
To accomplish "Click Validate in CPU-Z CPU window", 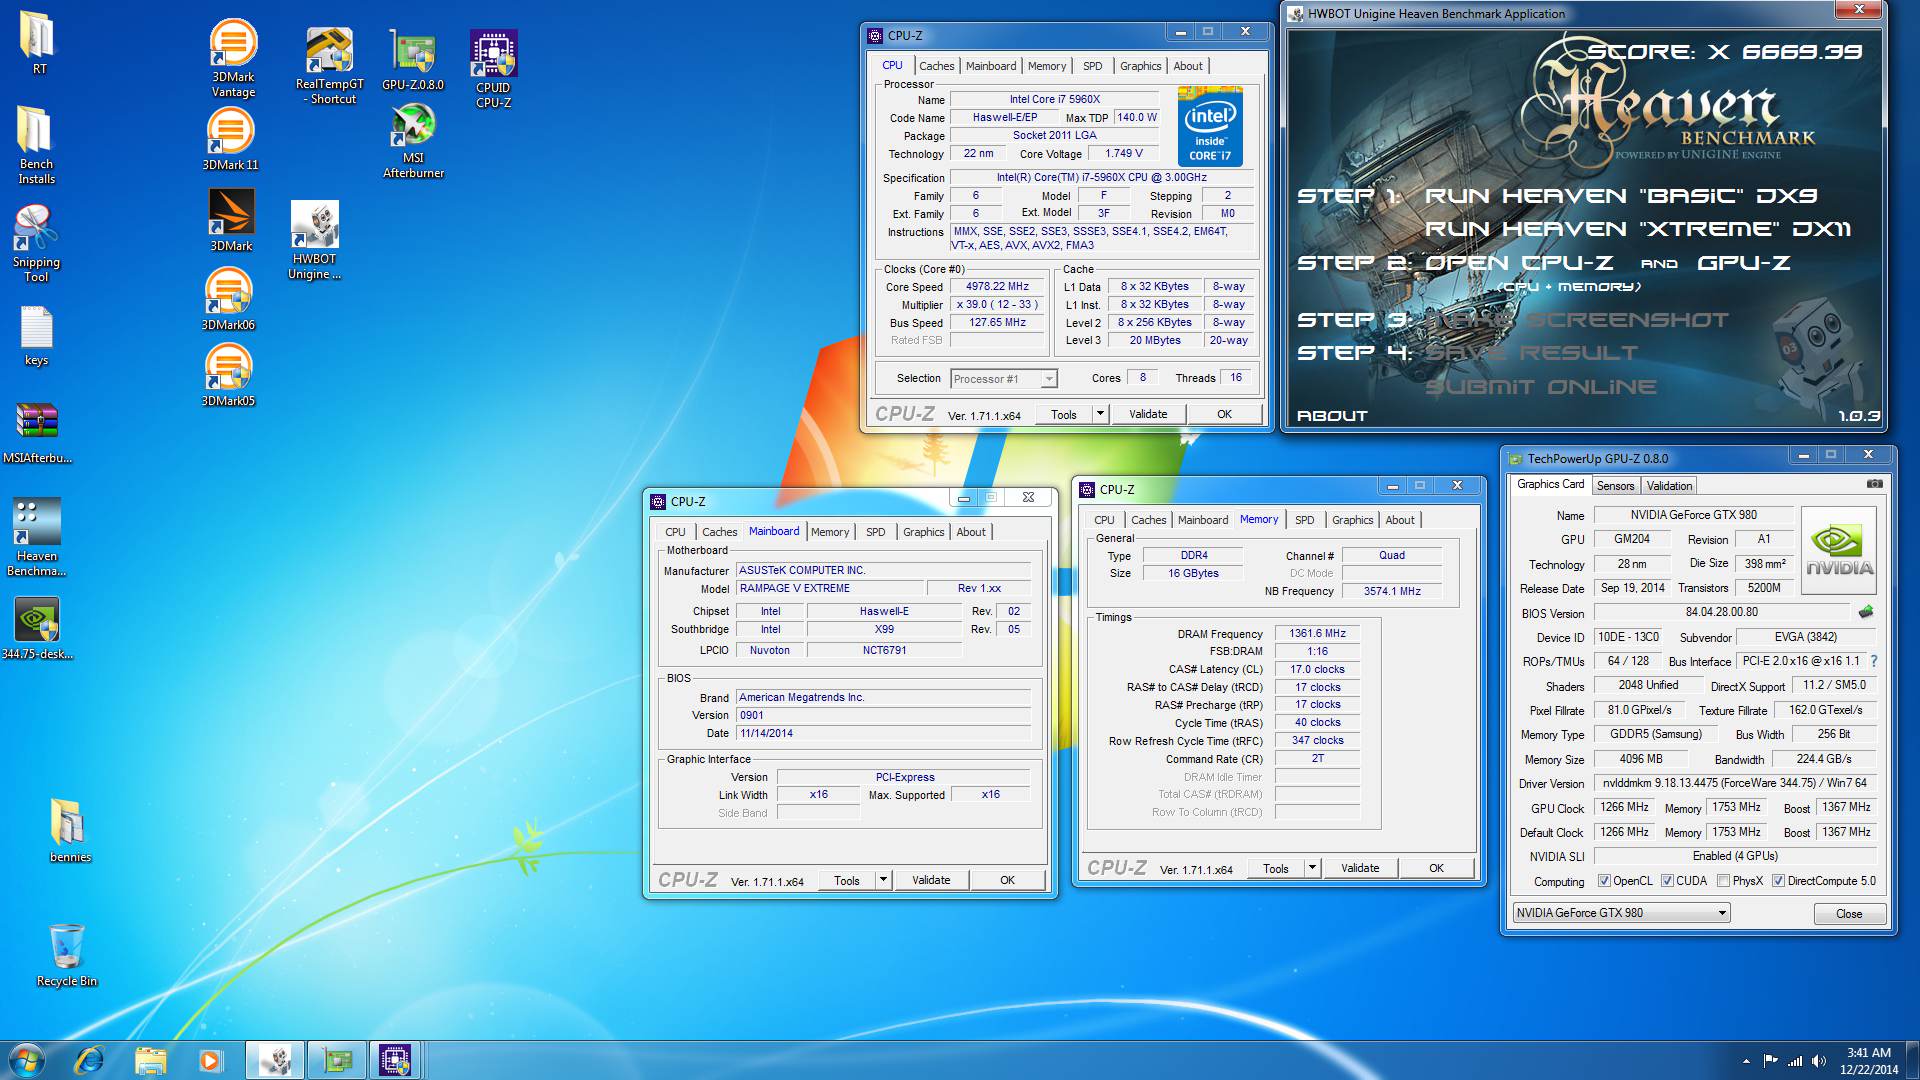I will (1148, 414).
